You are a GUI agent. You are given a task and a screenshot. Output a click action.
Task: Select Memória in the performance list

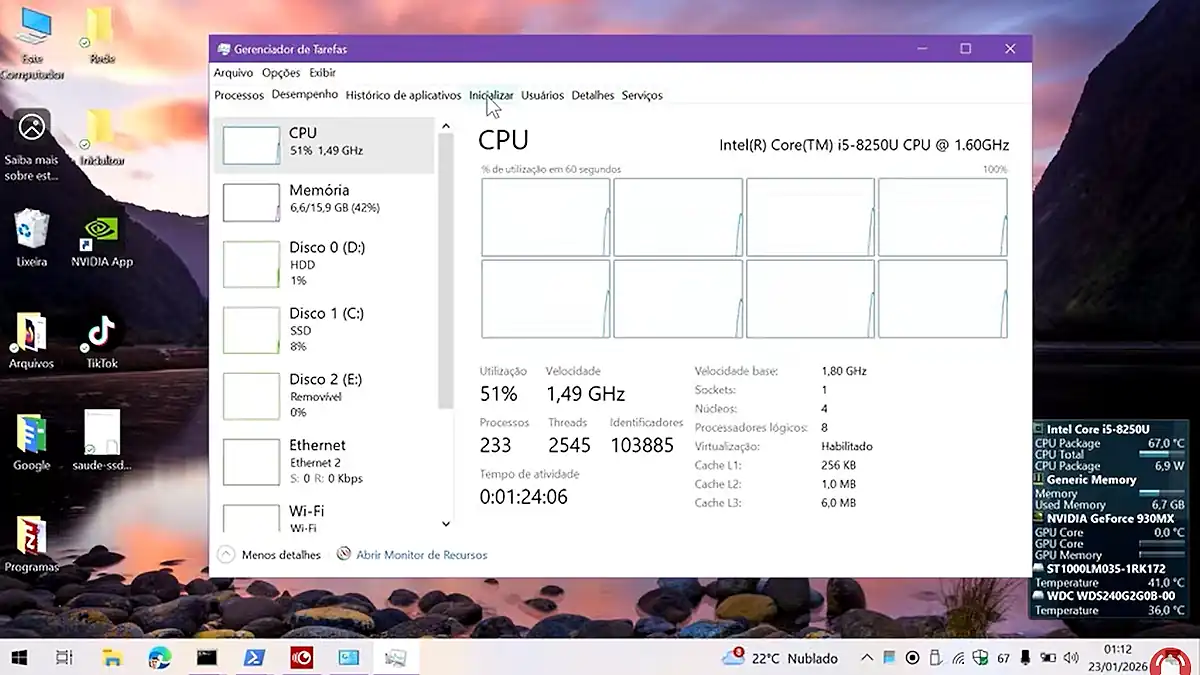(x=325, y=200)
